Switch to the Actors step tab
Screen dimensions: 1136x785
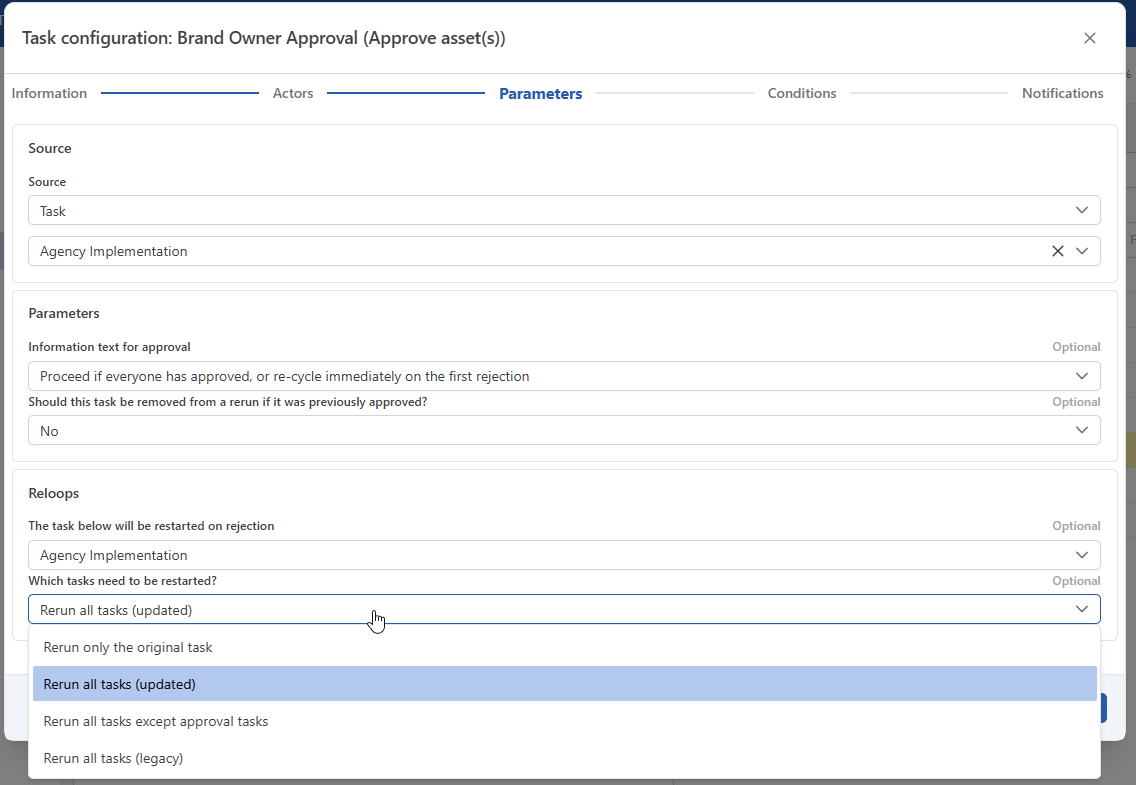[x=293, y=93]
